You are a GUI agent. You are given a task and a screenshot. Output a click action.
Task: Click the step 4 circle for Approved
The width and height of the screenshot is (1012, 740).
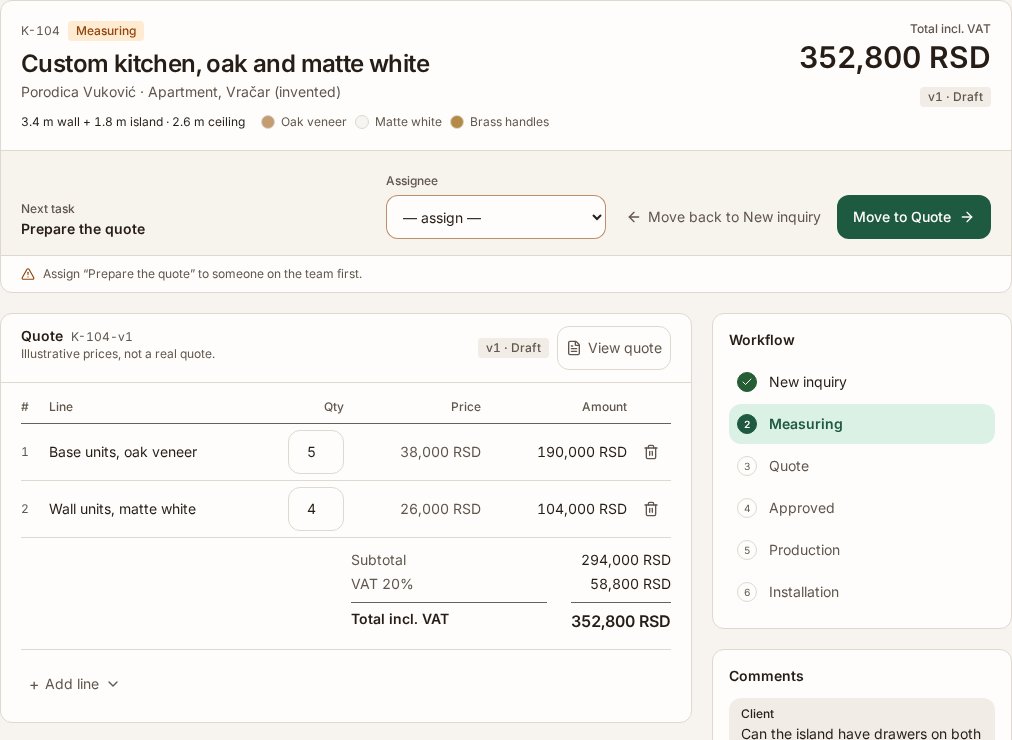[747, 508]
